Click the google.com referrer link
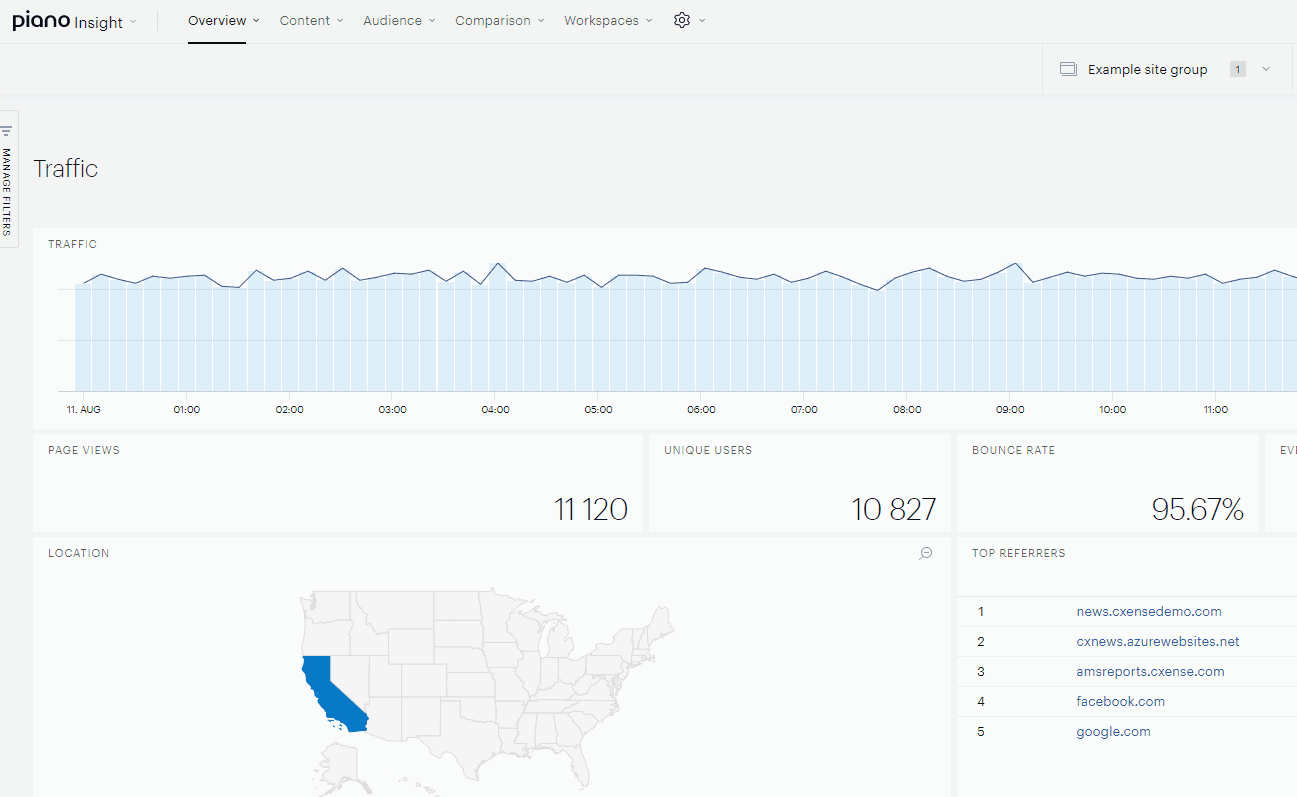The image size is (1297, 797). click(1113, 731)
